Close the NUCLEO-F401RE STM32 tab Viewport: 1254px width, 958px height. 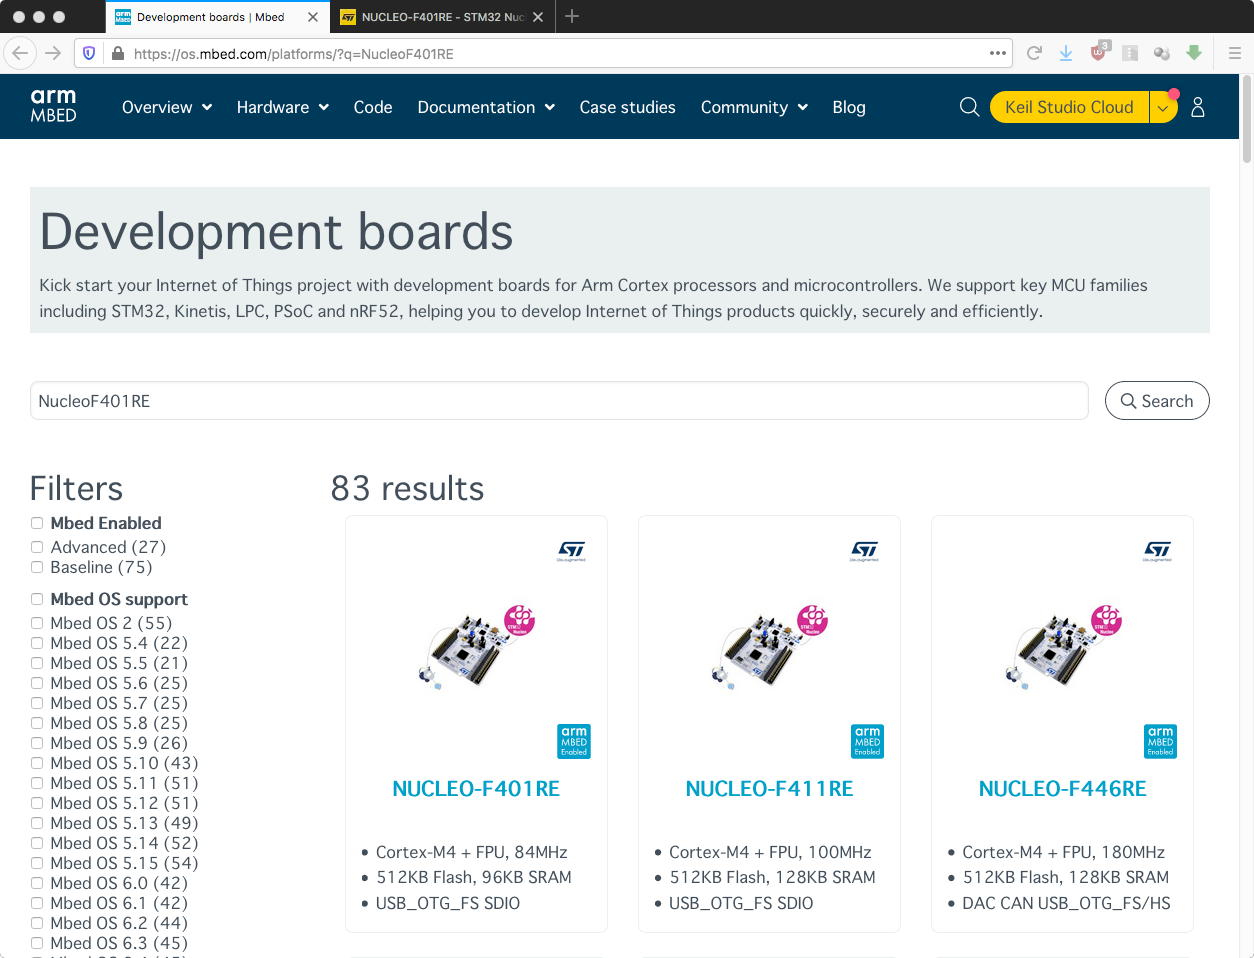pyautogui.click(x=540, y=17)
